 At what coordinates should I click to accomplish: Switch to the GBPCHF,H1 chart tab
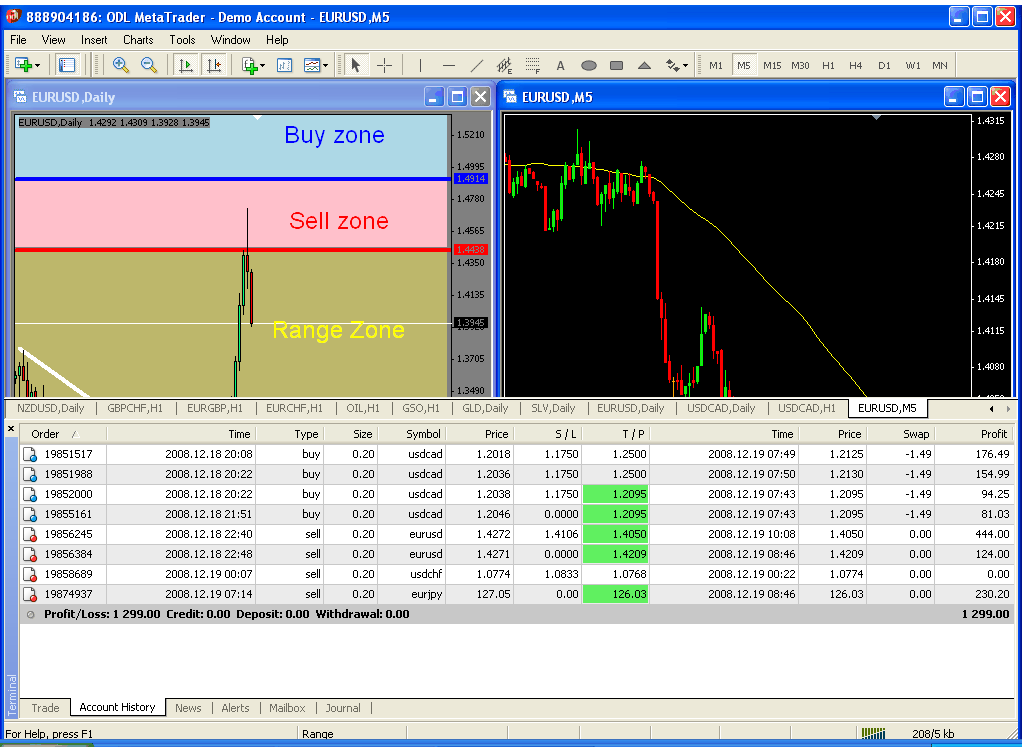click(x=135, y=408)
